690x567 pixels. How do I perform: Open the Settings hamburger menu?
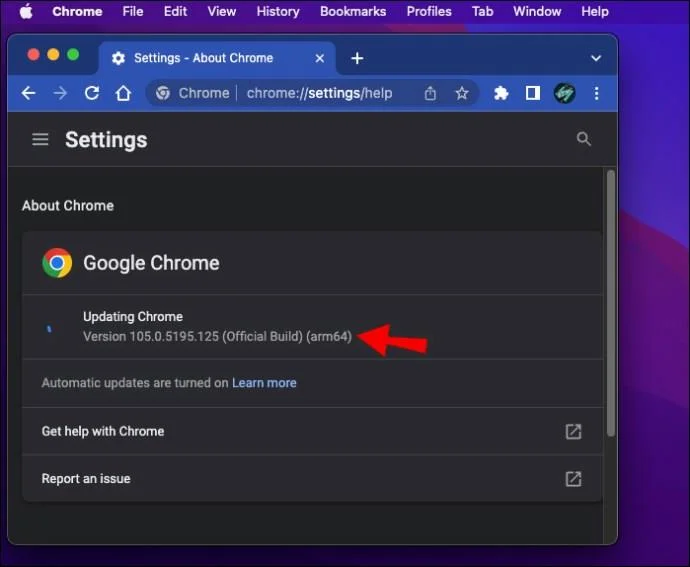40,140
